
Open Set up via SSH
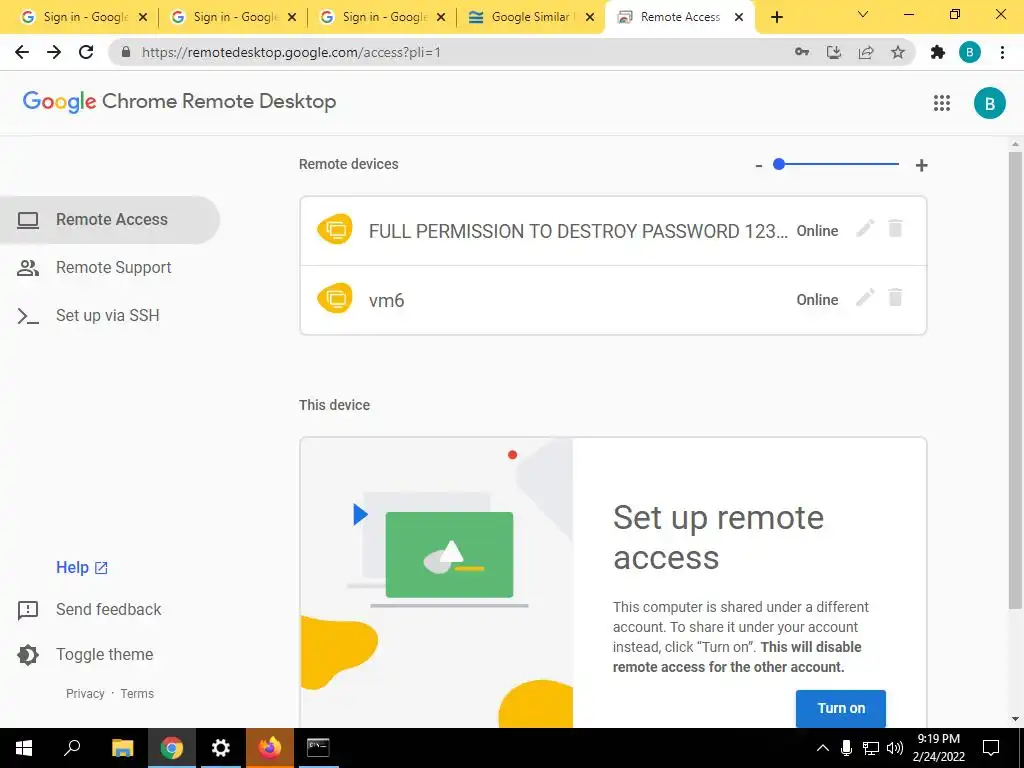[110, 315]
